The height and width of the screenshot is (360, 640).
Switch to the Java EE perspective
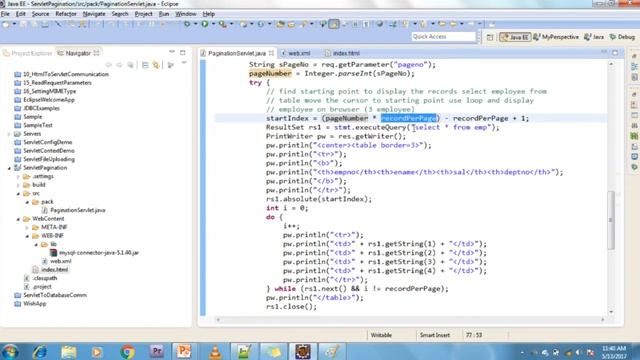tap(515, 37)
